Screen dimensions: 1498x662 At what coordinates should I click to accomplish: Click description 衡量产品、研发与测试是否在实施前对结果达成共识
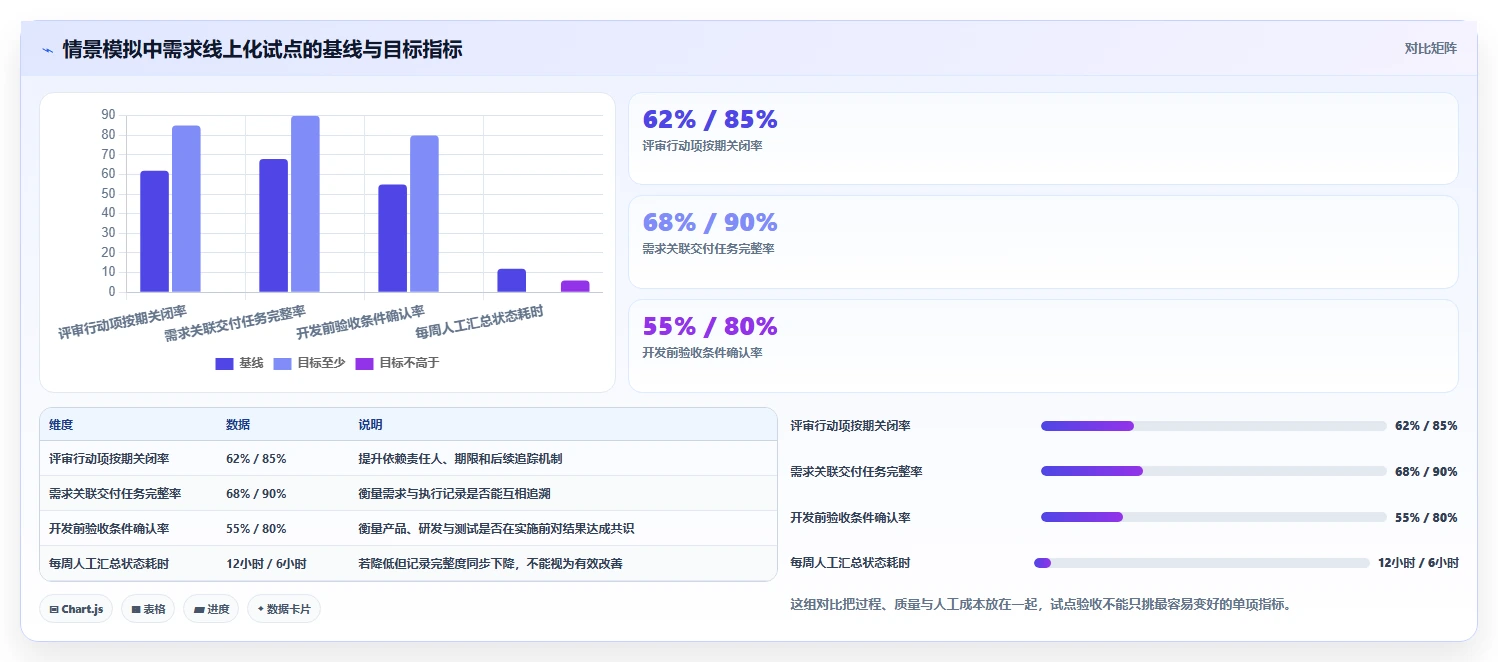496,529
